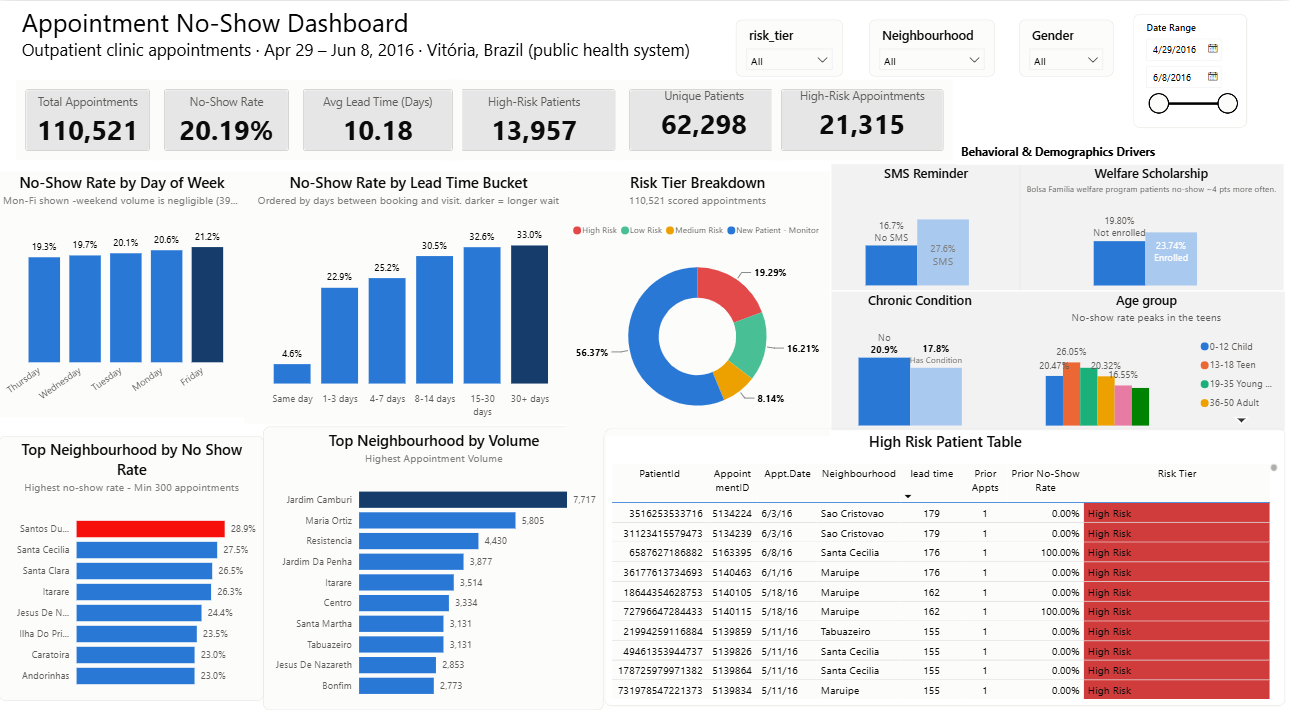This screenshot has height=710, width=1289.
Task: Select New Patient - Monitor legend item
Action: point(774,230)
